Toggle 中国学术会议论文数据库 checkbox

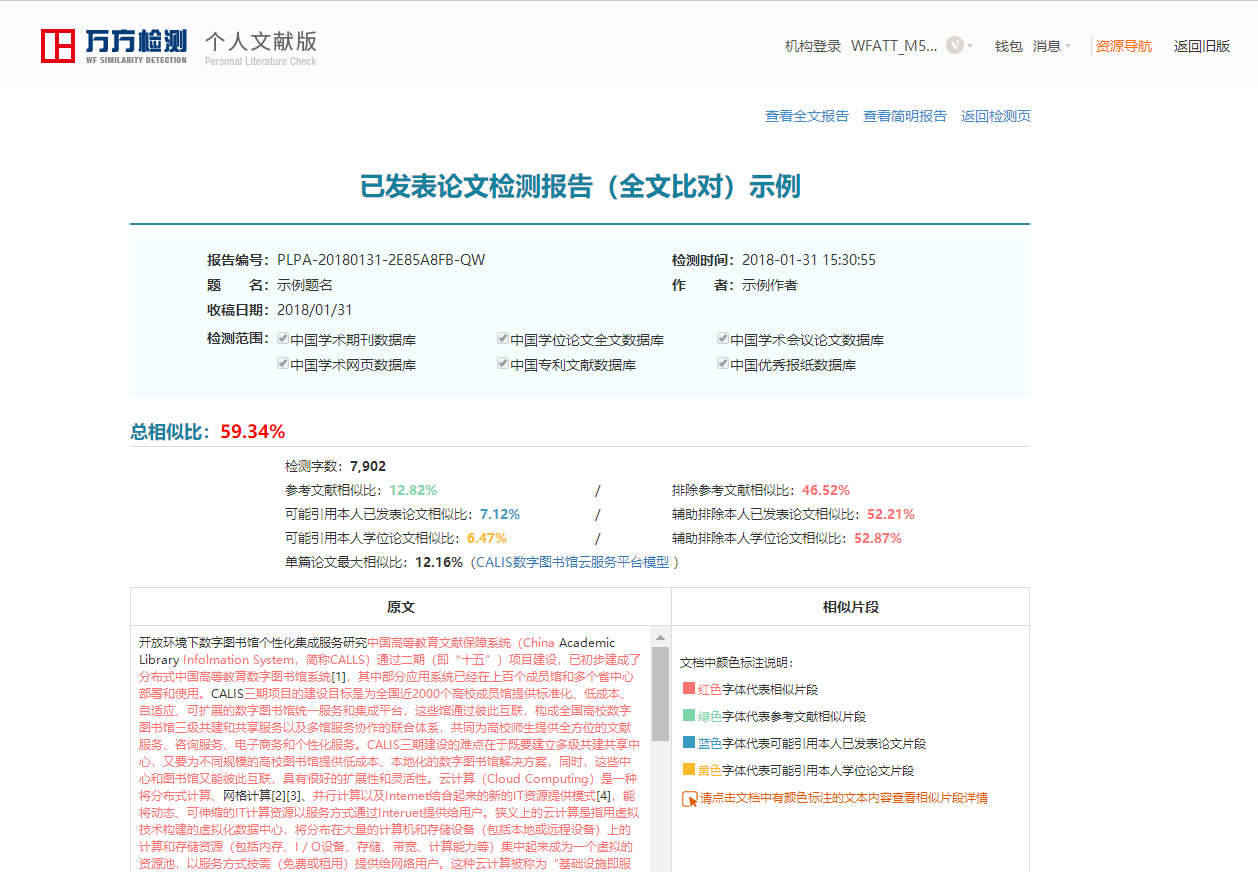(723, 339)
